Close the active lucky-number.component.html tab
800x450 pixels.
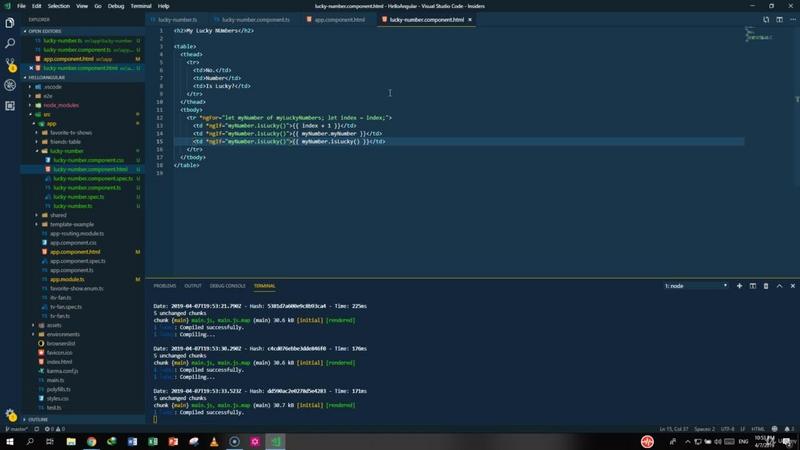pos(470,19)
